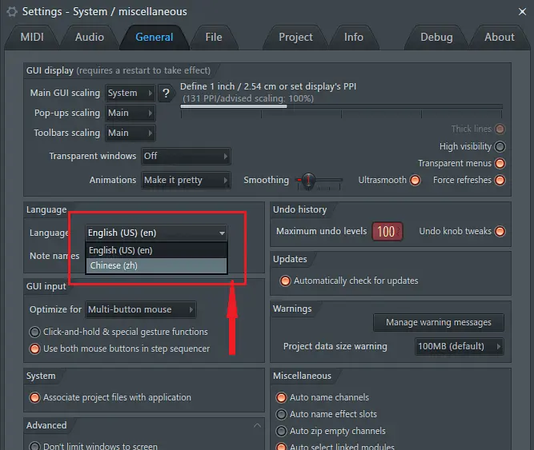Select Chinese (zh) language option
This screenshot has height=450, width=534.
point(156,266)
